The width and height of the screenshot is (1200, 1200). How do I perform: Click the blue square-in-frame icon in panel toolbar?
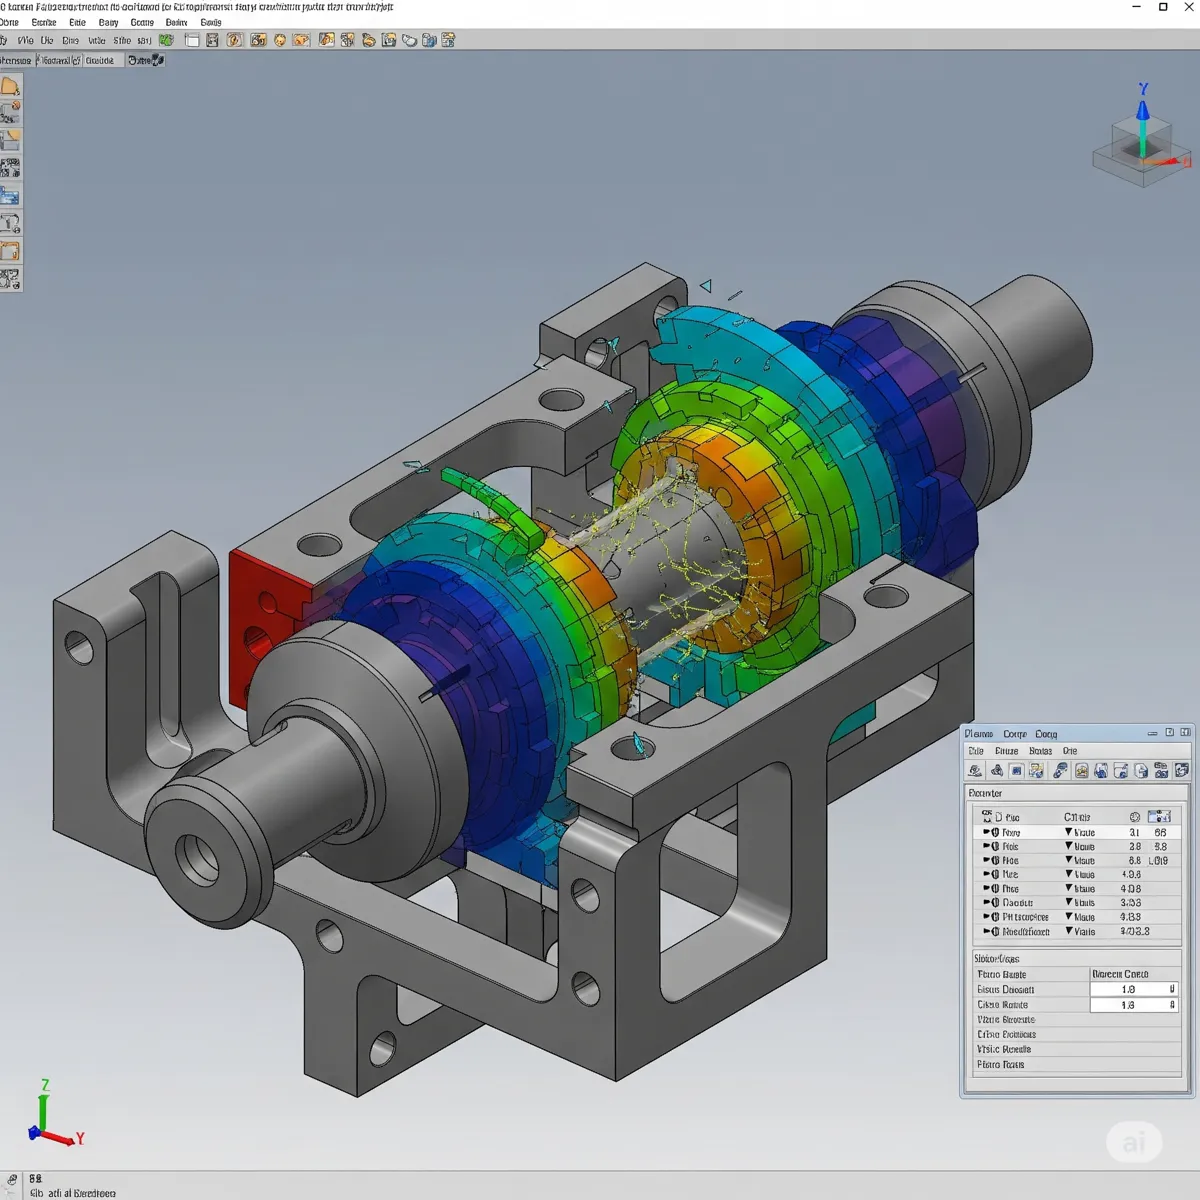tap(1017, 770)
